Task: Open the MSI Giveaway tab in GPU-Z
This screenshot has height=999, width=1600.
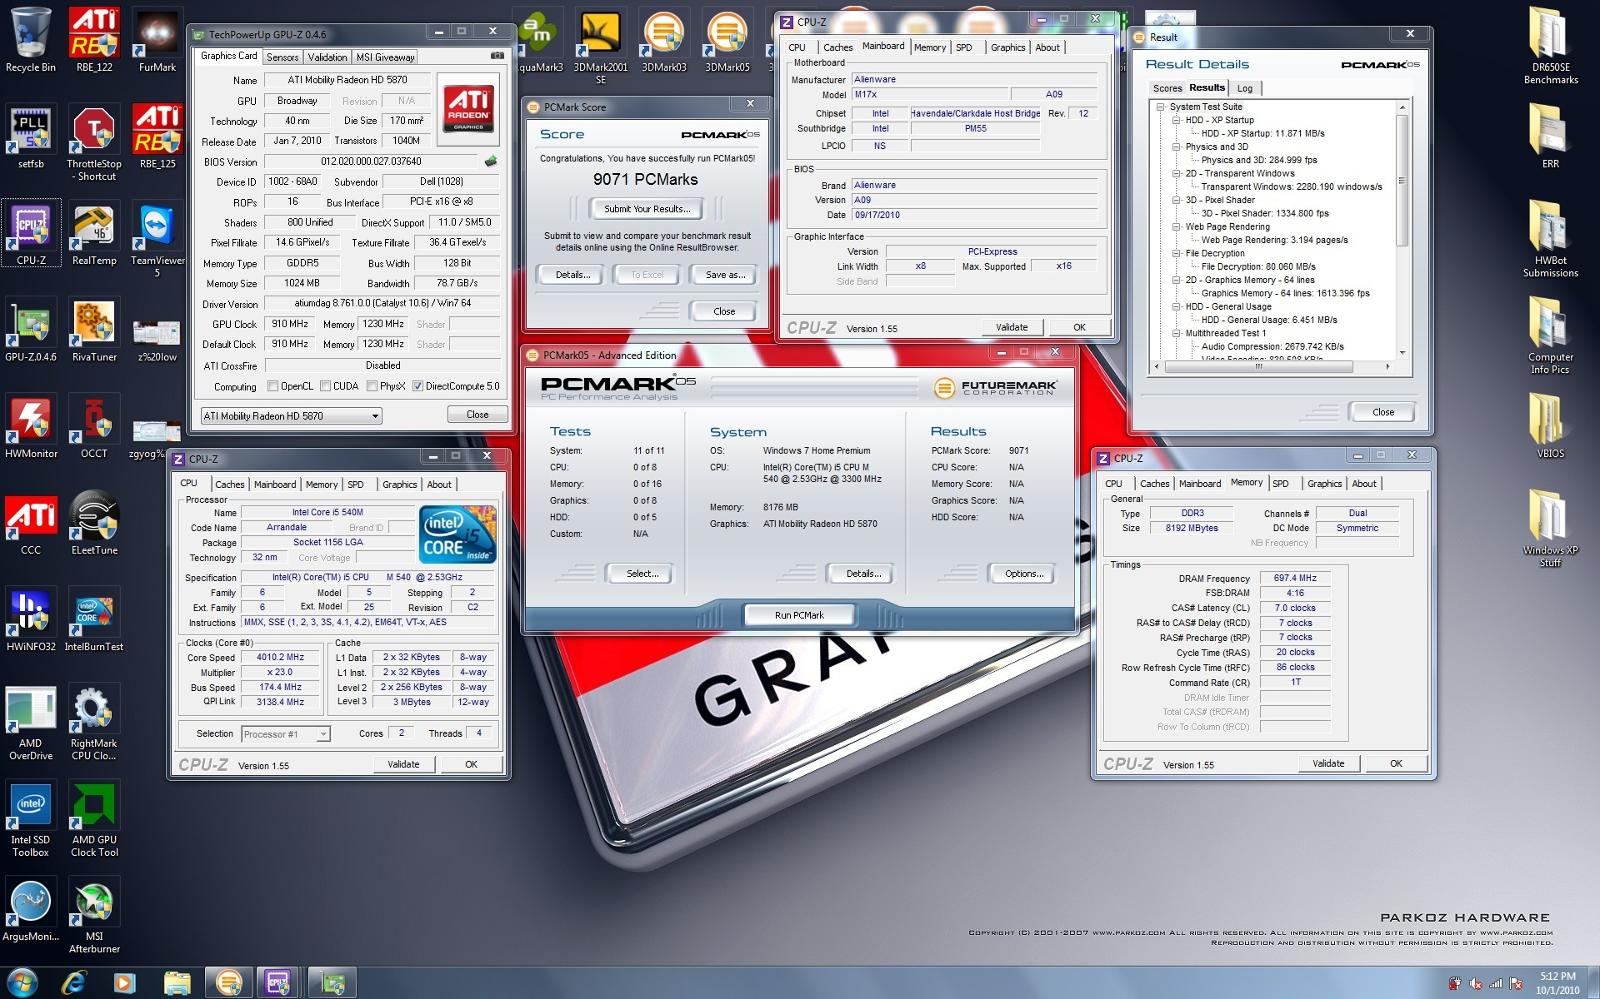Action: pos(385,57)
